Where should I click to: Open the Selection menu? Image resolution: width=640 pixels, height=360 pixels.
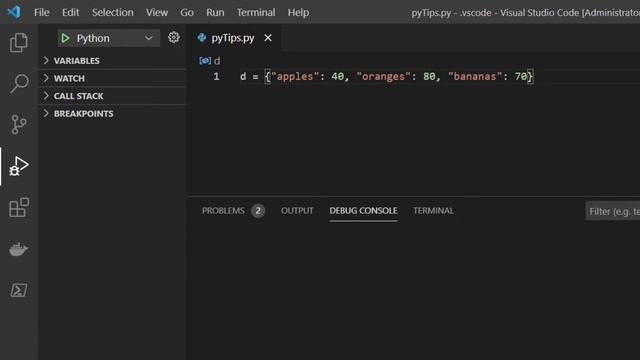click(113, 12)
